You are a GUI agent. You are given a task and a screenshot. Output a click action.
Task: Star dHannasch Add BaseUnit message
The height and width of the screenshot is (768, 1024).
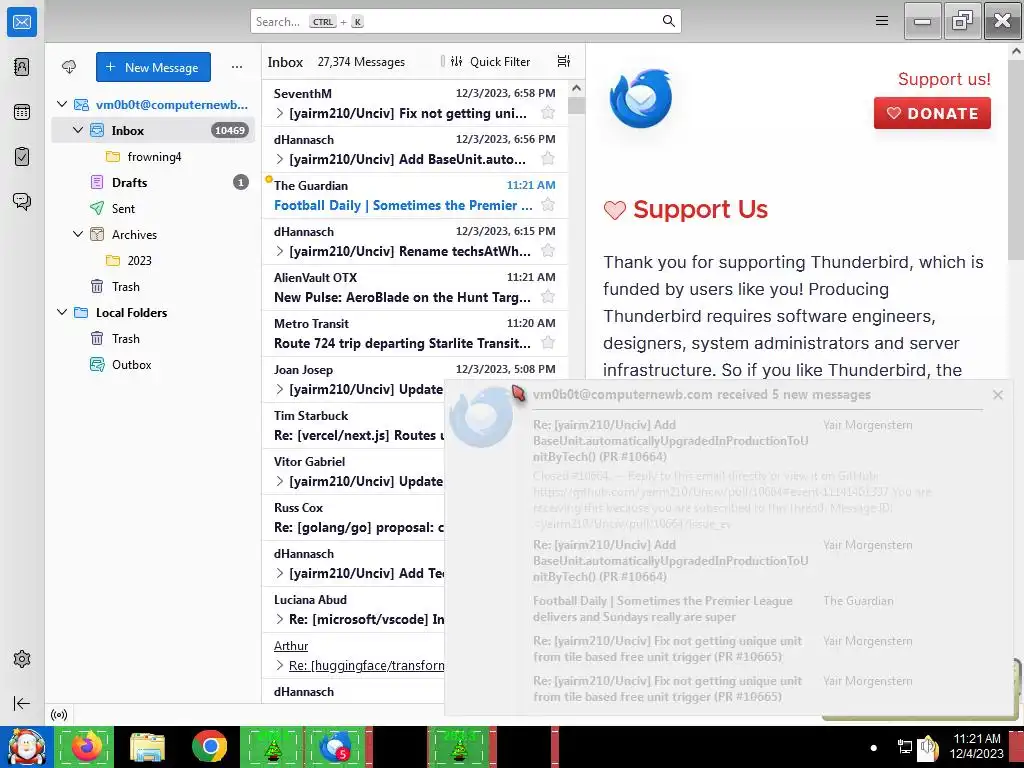pos(548,159)
